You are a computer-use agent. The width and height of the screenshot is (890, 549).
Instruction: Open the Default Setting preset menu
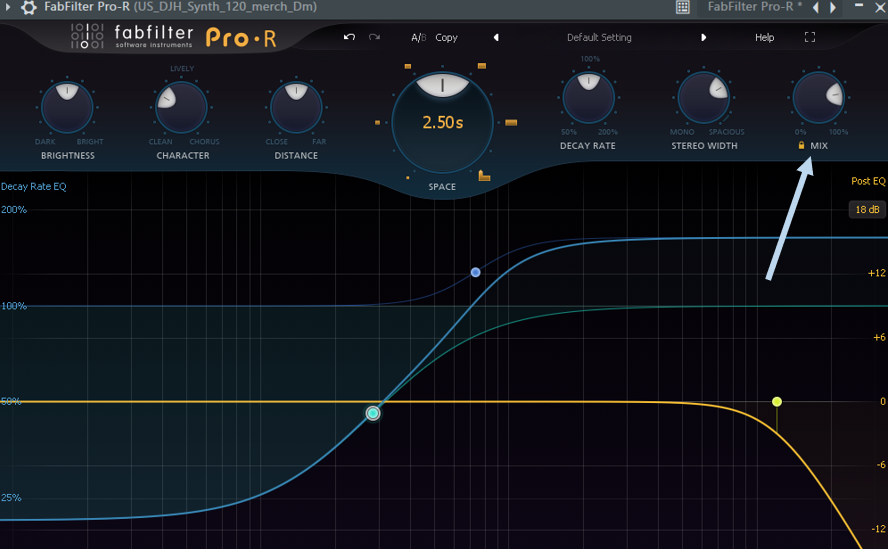599,37
